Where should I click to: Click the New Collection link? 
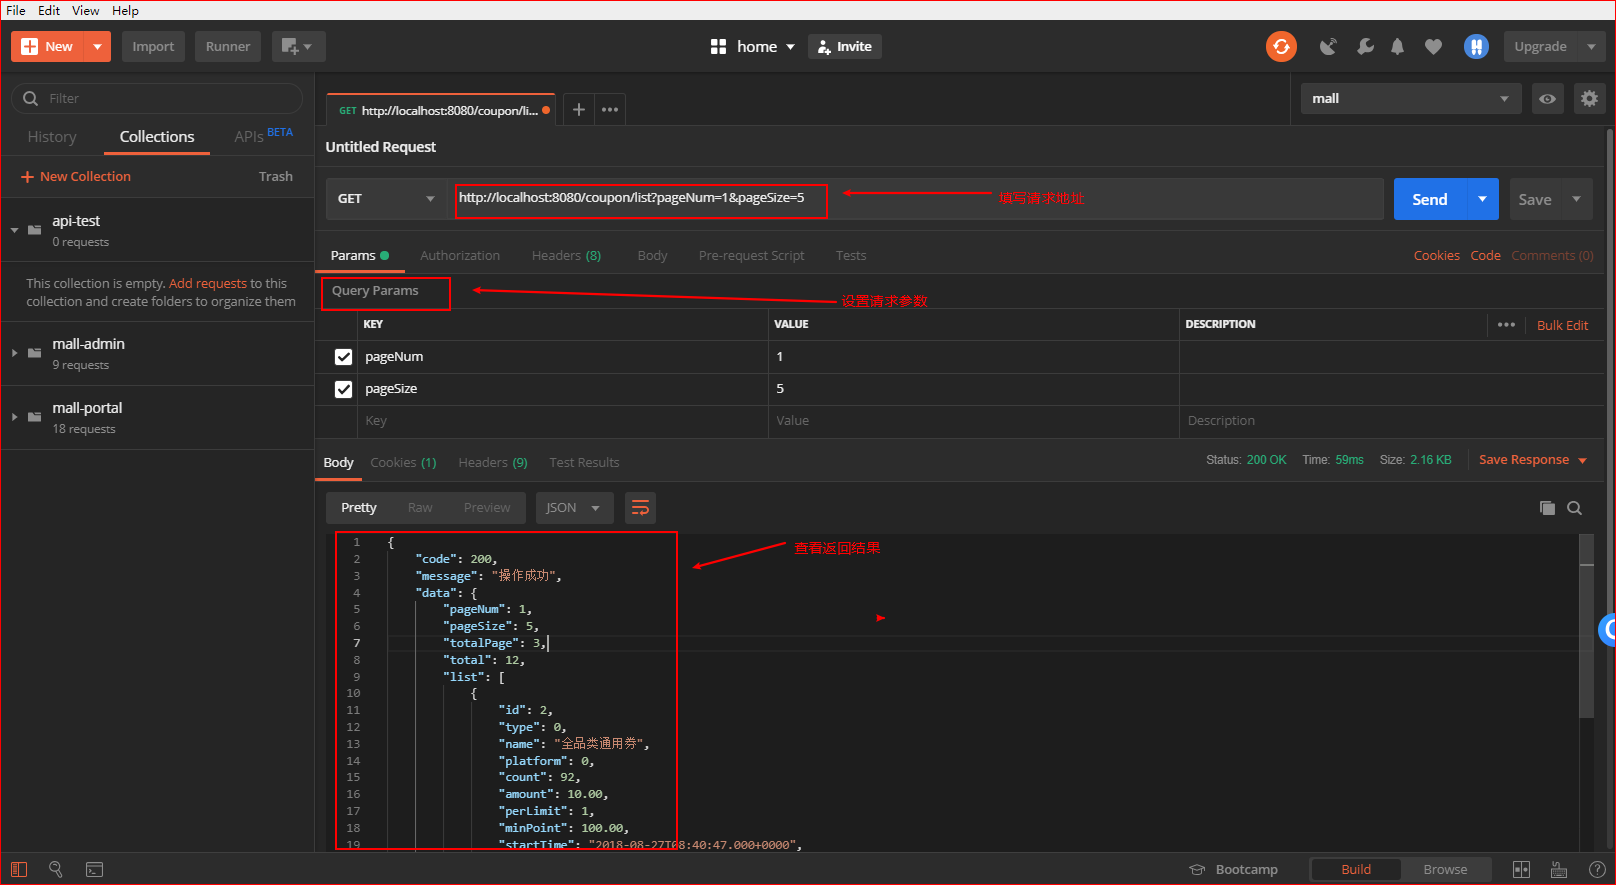coord(76,177)
